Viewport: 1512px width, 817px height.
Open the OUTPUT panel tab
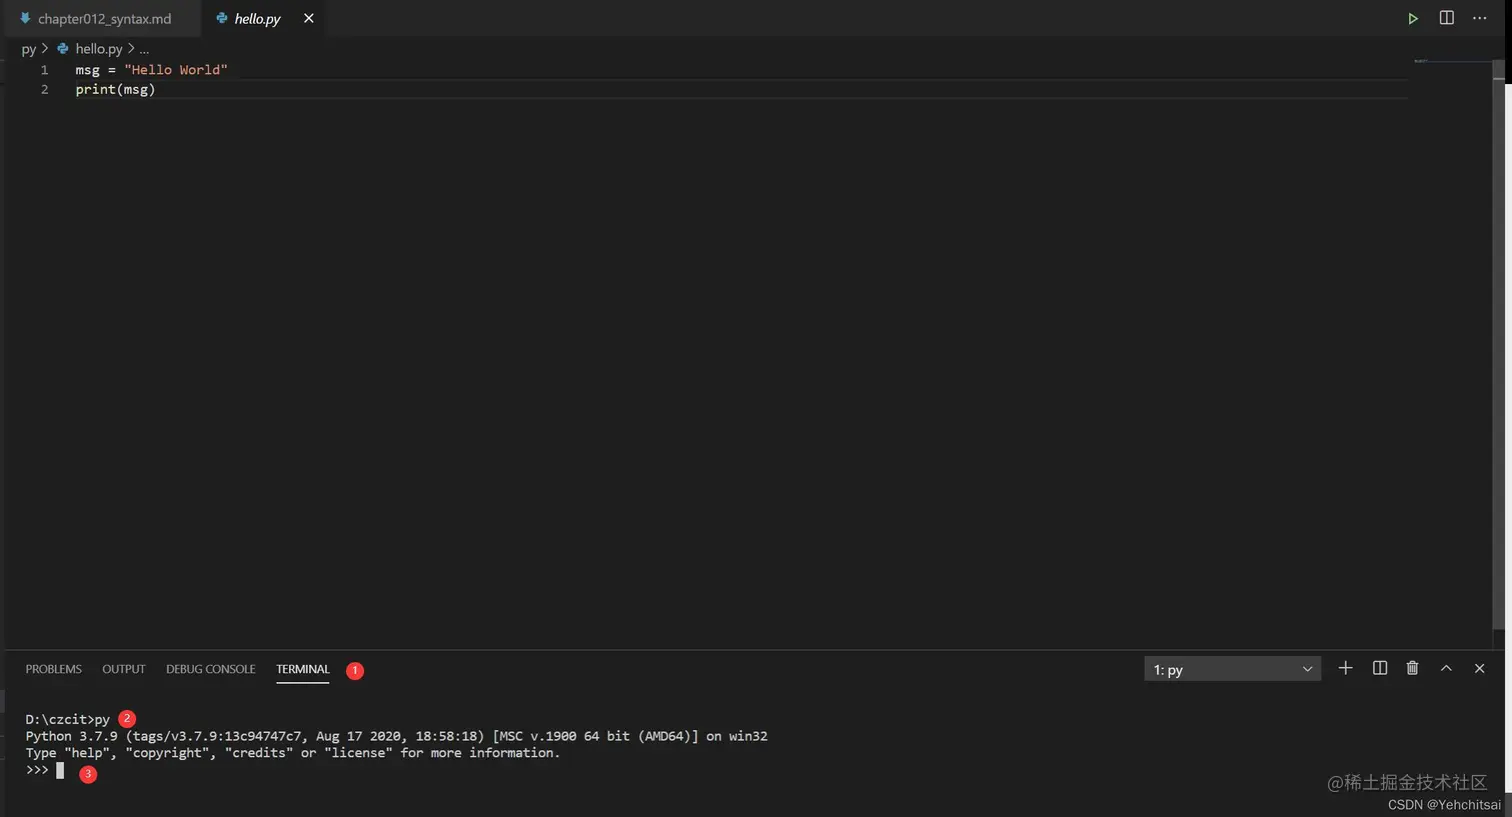point(123,669)
